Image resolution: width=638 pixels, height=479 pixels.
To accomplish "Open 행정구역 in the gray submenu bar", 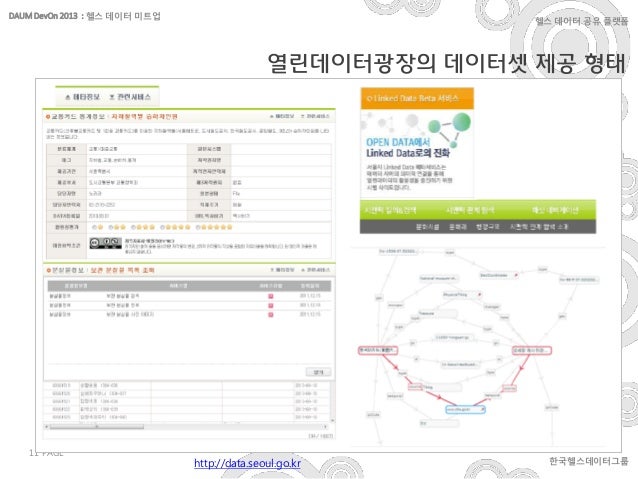I will (487, 227).
